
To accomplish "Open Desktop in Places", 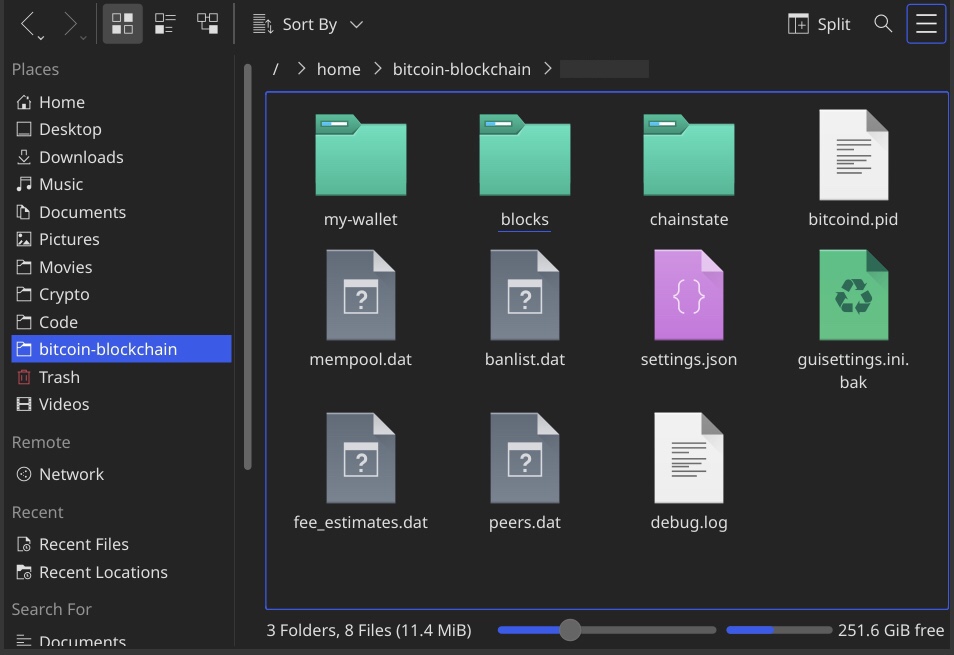I will [121, 130].
